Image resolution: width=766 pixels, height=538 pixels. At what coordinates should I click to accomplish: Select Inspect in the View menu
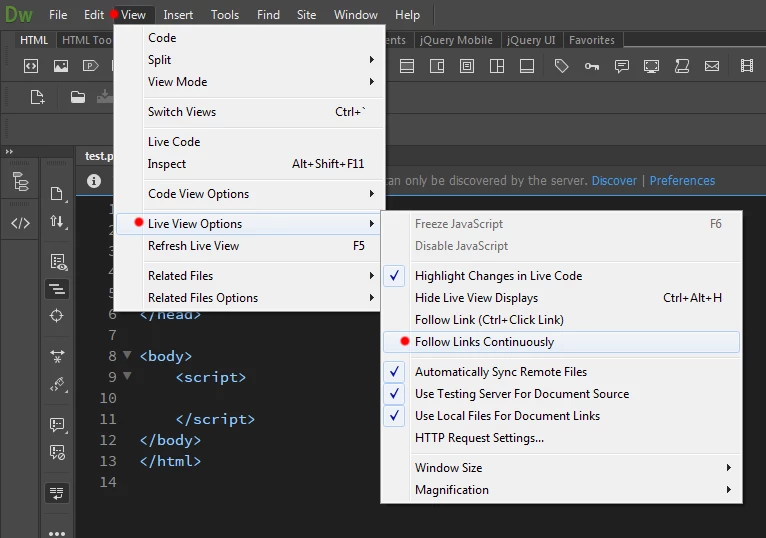250,164
